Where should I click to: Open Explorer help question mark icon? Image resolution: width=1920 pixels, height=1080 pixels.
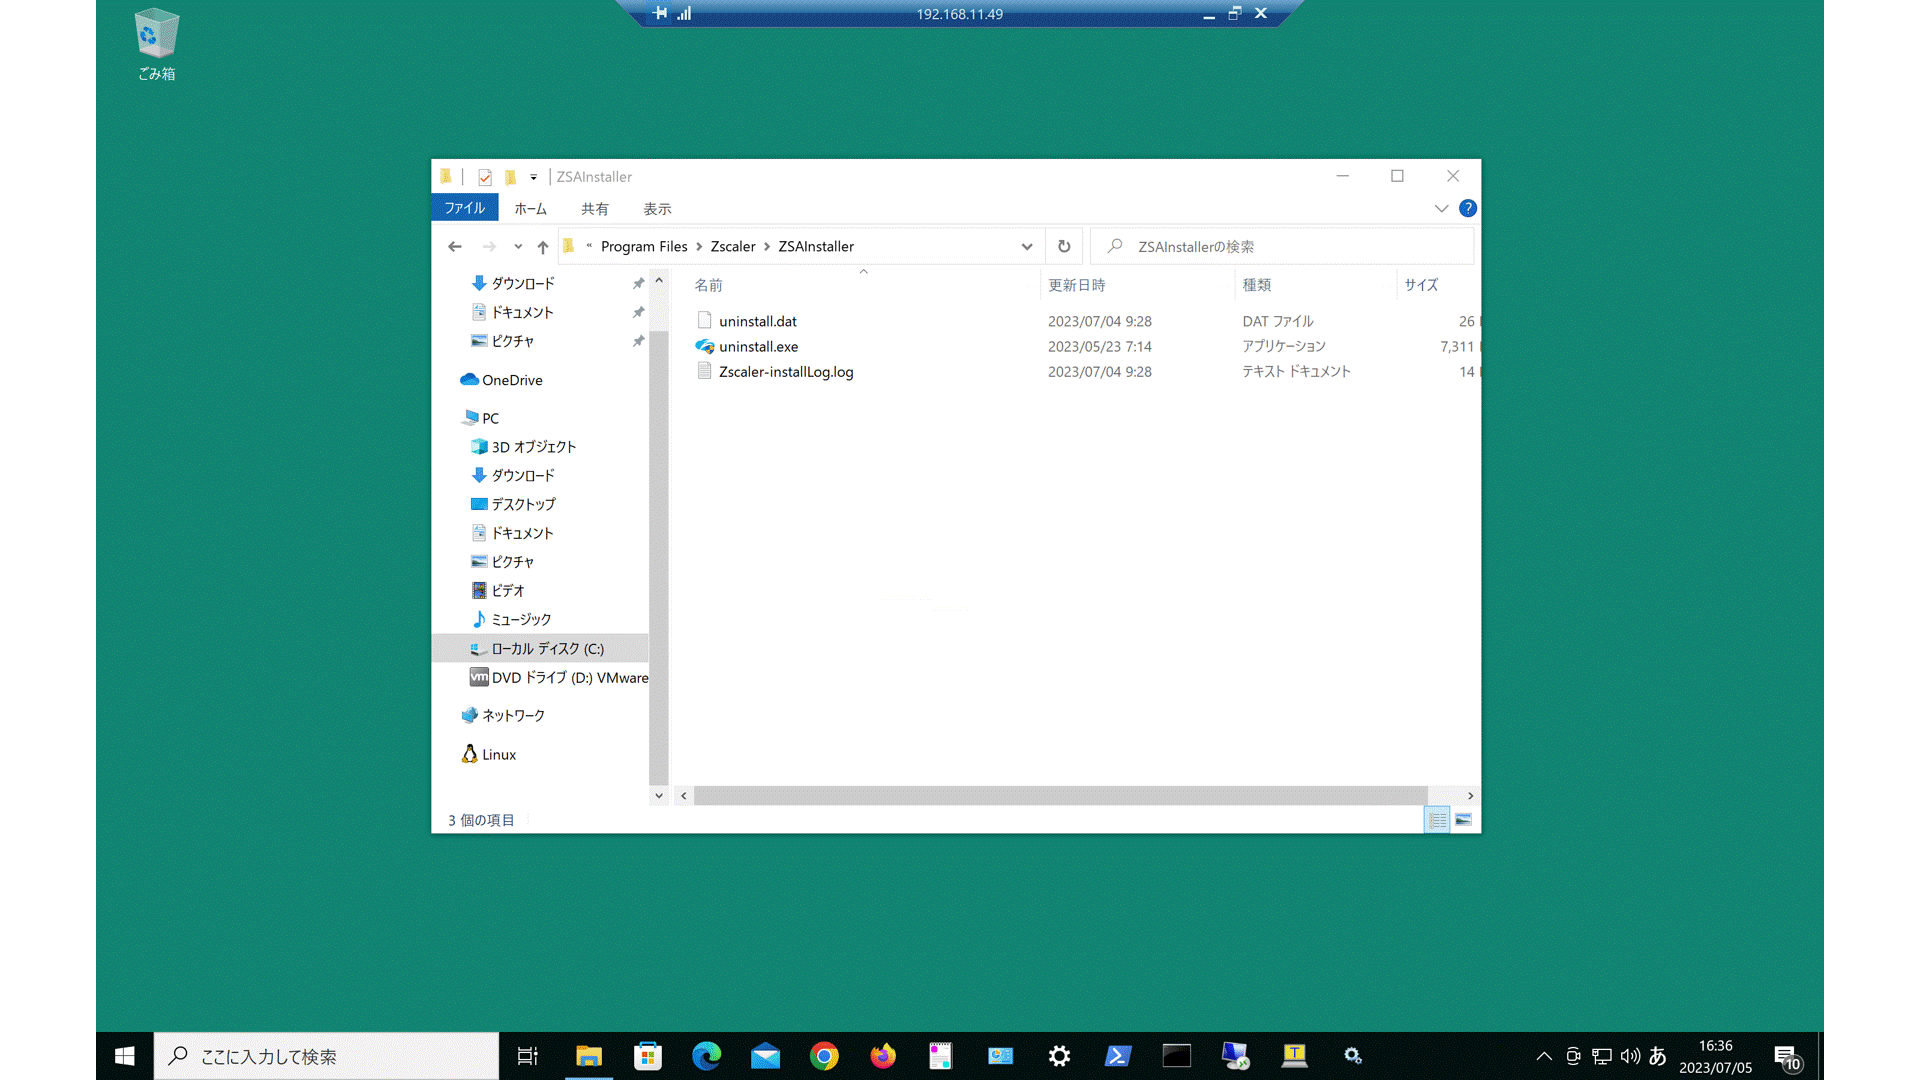click(1467, 208)
